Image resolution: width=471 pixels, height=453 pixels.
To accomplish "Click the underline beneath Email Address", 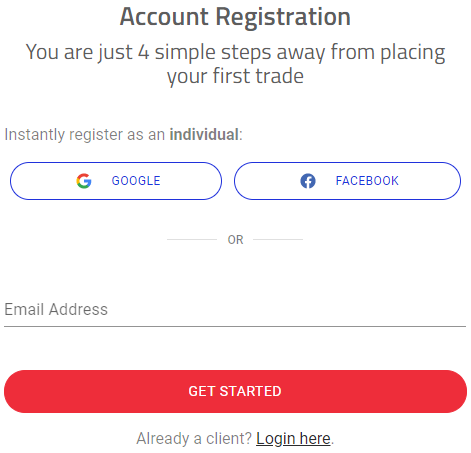I will click(235, 327).
